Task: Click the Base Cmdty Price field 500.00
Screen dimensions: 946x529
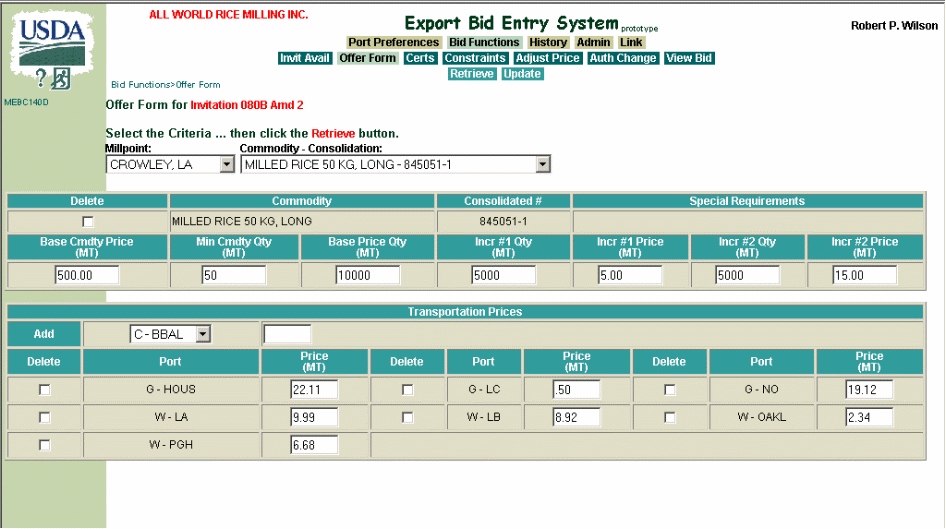Action: tap(87, 275)
